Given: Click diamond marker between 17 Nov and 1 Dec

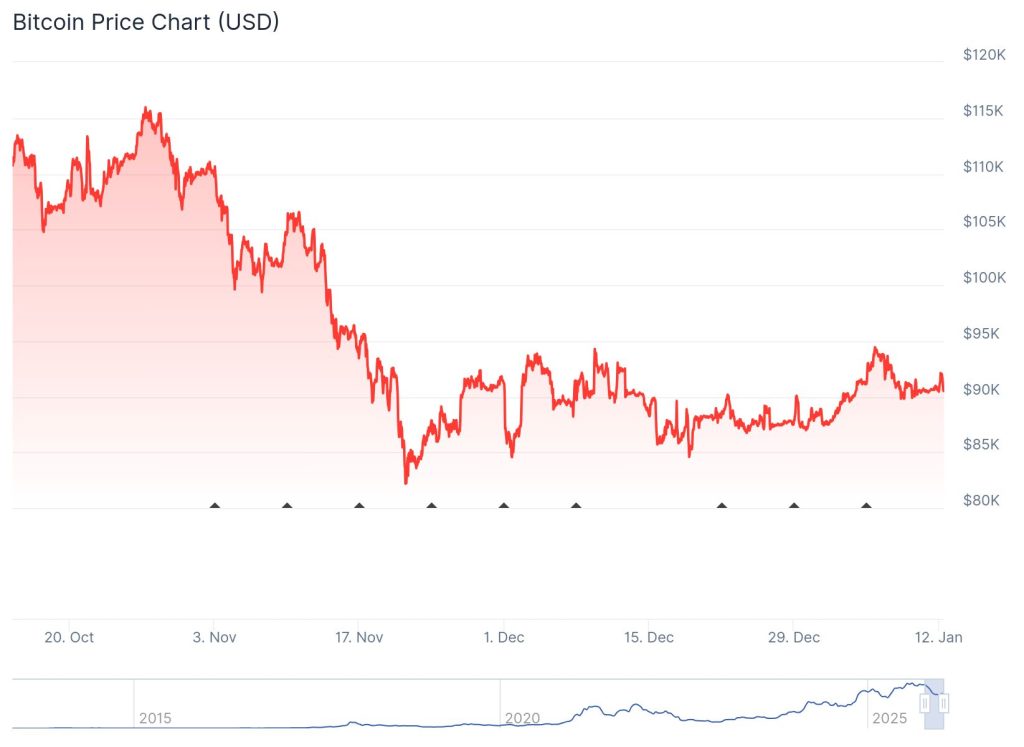Looking at the screenshot, I should (x=432, y=505).
